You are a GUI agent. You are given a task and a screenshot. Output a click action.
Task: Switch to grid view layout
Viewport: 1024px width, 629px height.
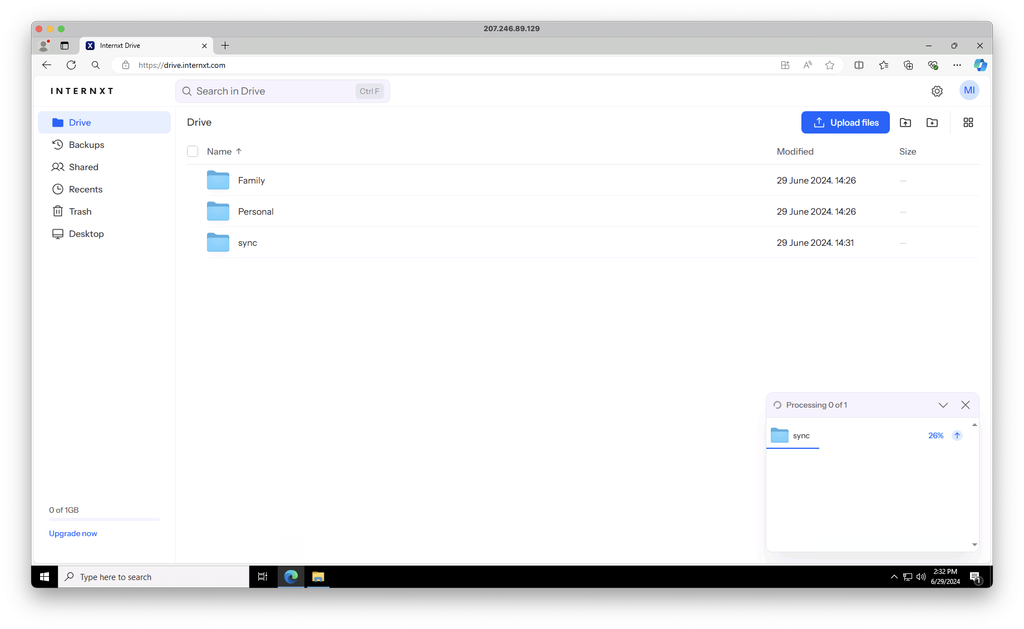(x=967, y=122)
